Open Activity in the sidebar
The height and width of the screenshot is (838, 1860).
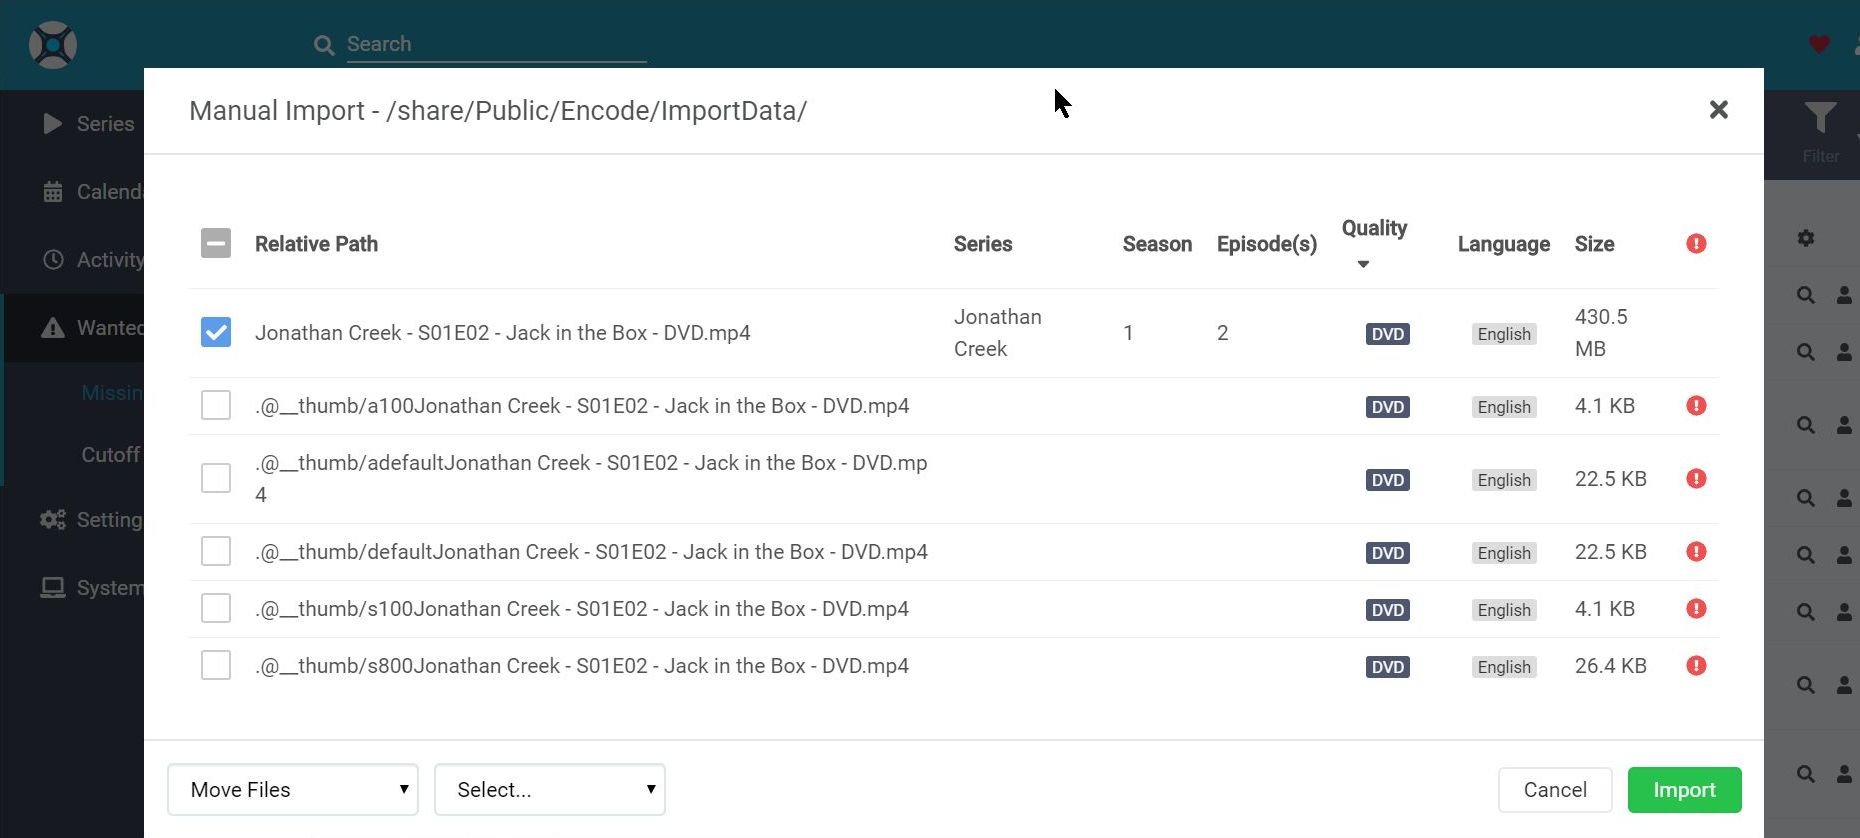pyautogui.click(x=108, y=260)
